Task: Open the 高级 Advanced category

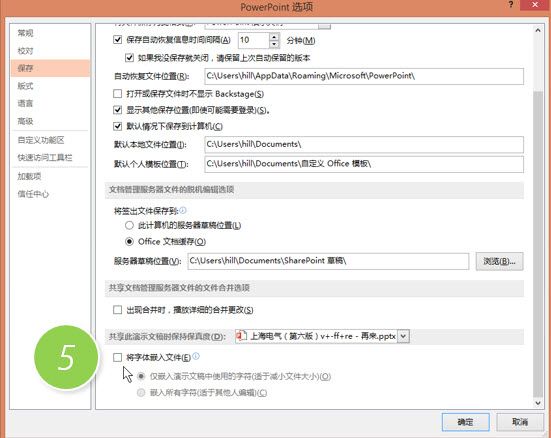Action: tap(50, 121)
